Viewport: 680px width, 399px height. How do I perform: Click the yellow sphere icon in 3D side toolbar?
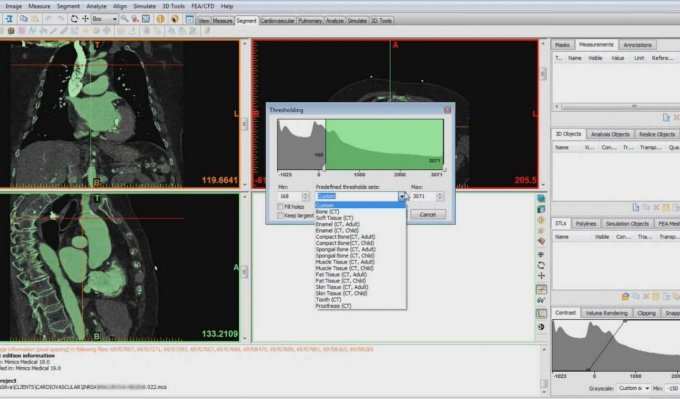click(541, 220)
